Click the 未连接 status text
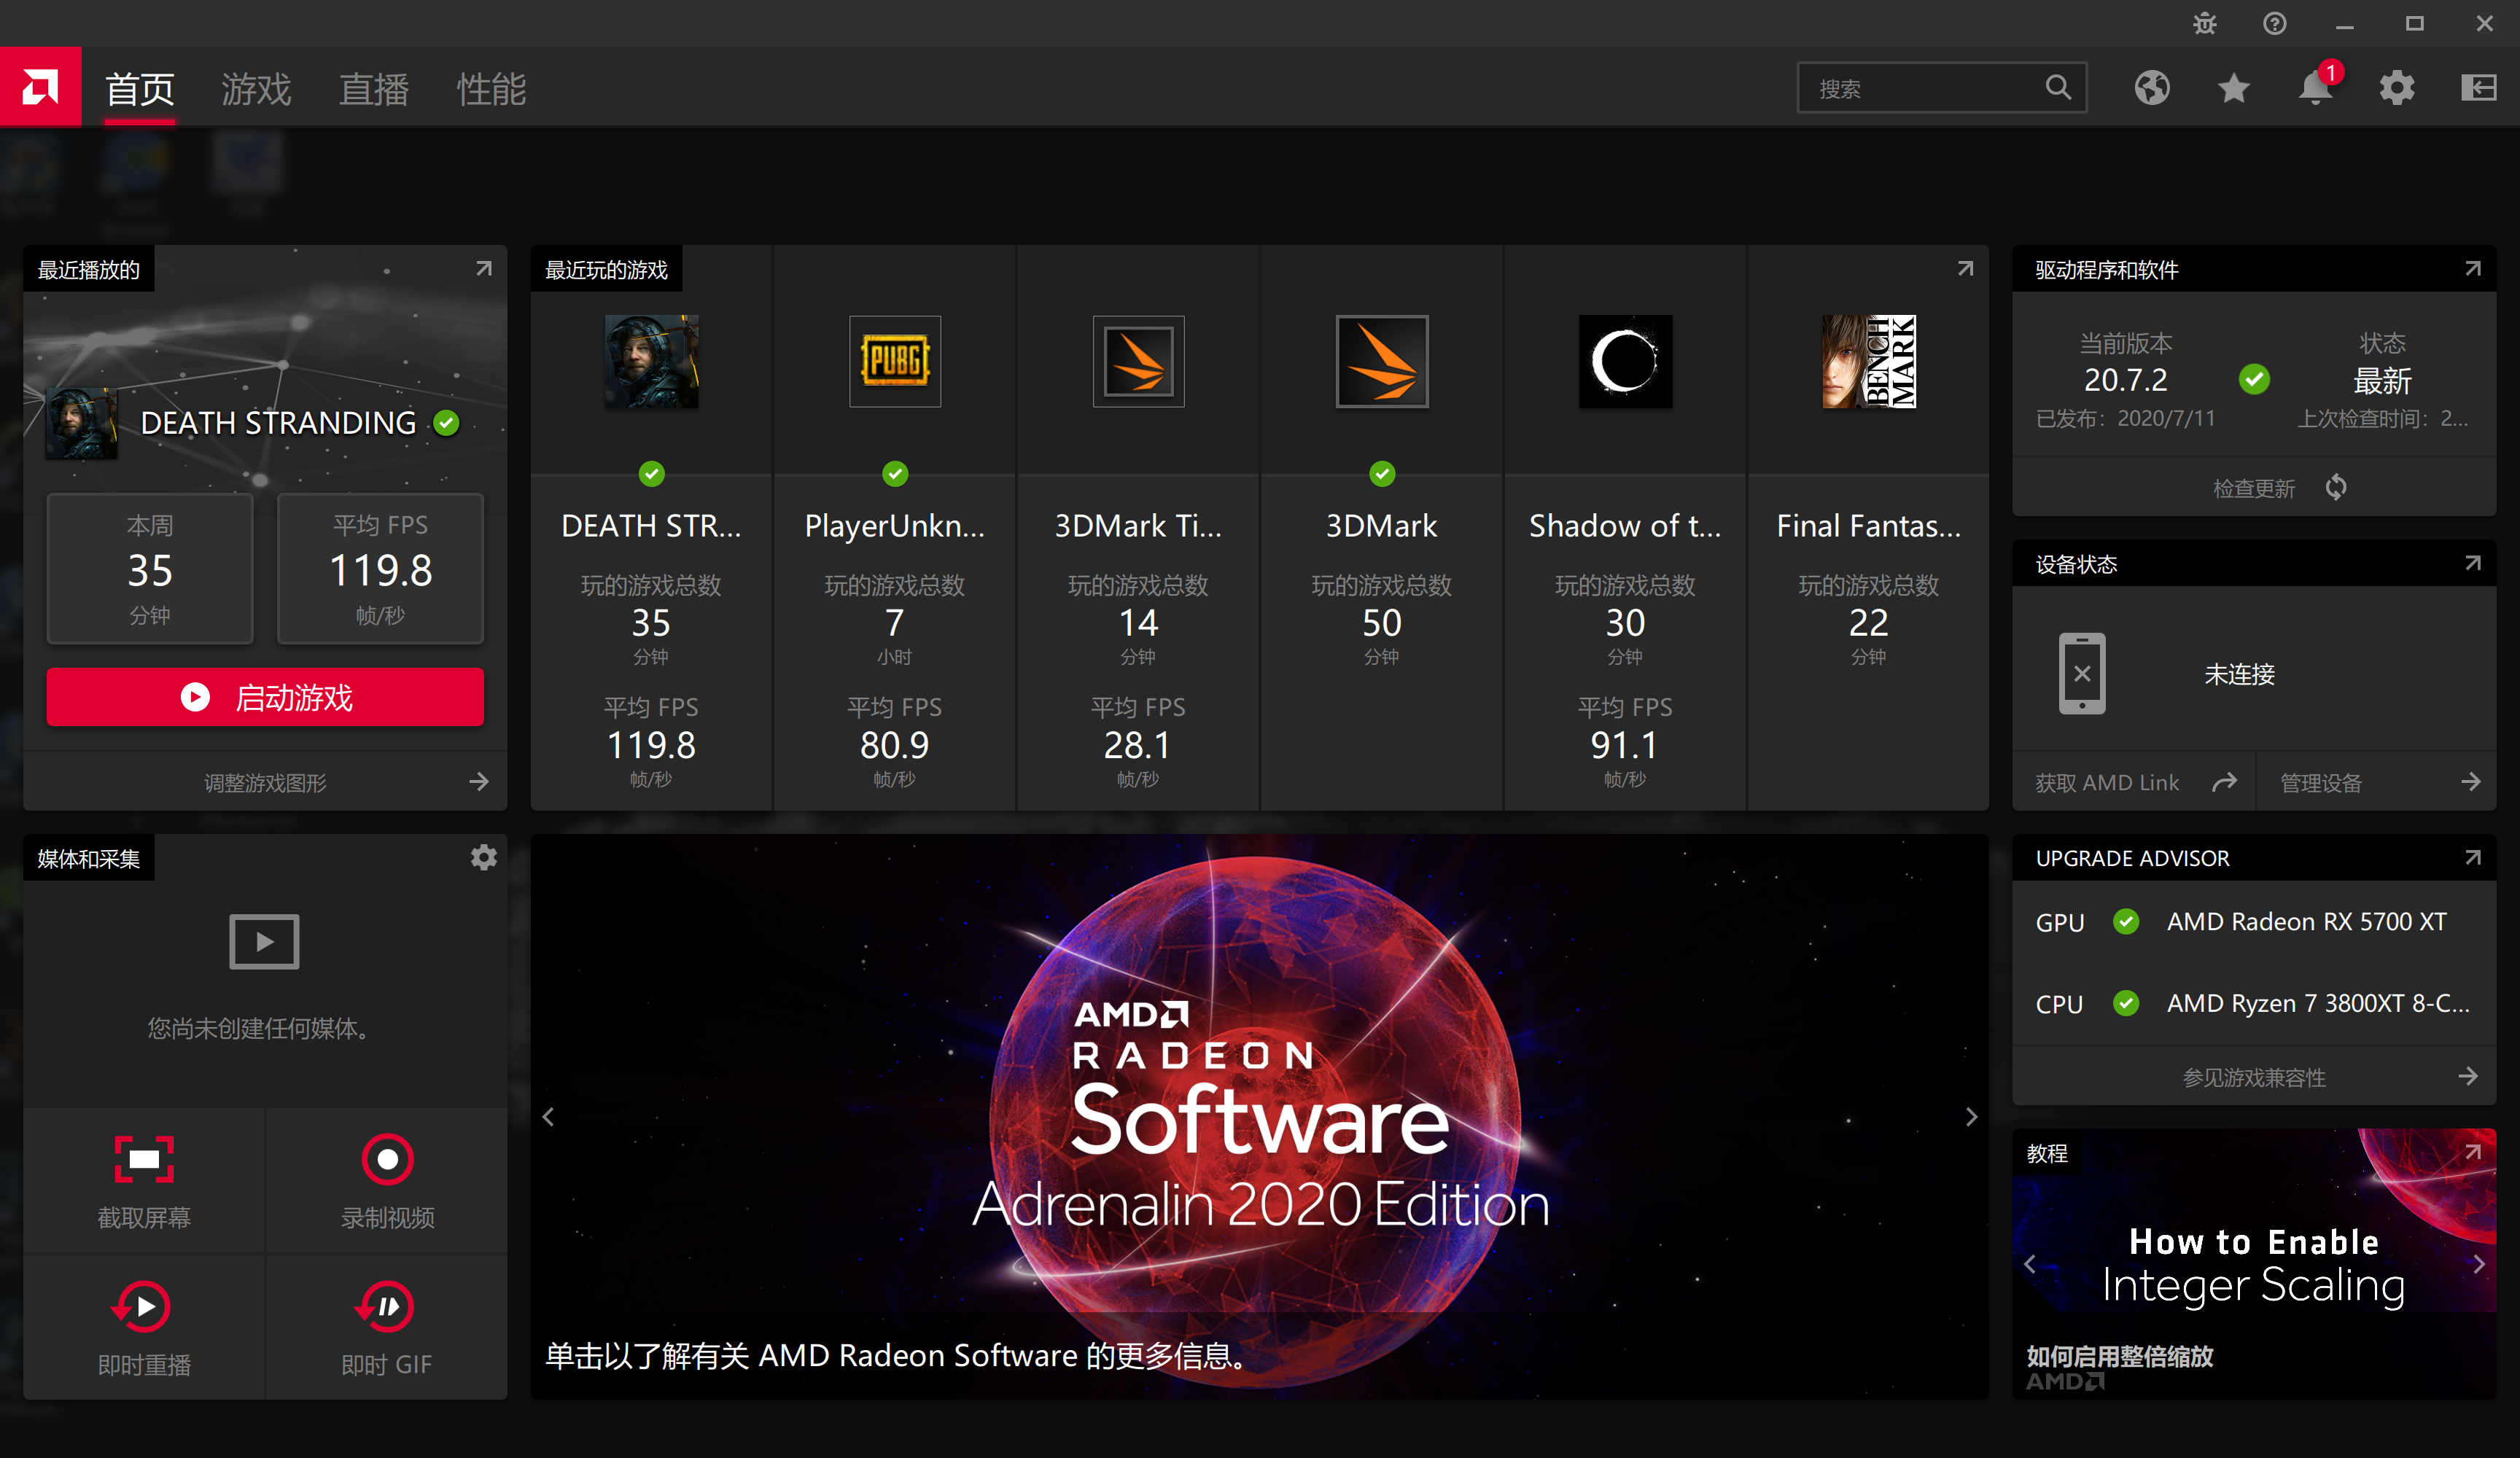 (x=2240, y=674)
